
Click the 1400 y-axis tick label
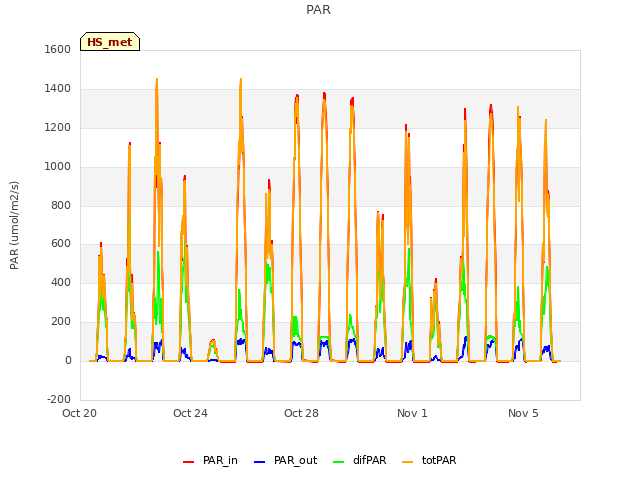click(x=58, y=89)
